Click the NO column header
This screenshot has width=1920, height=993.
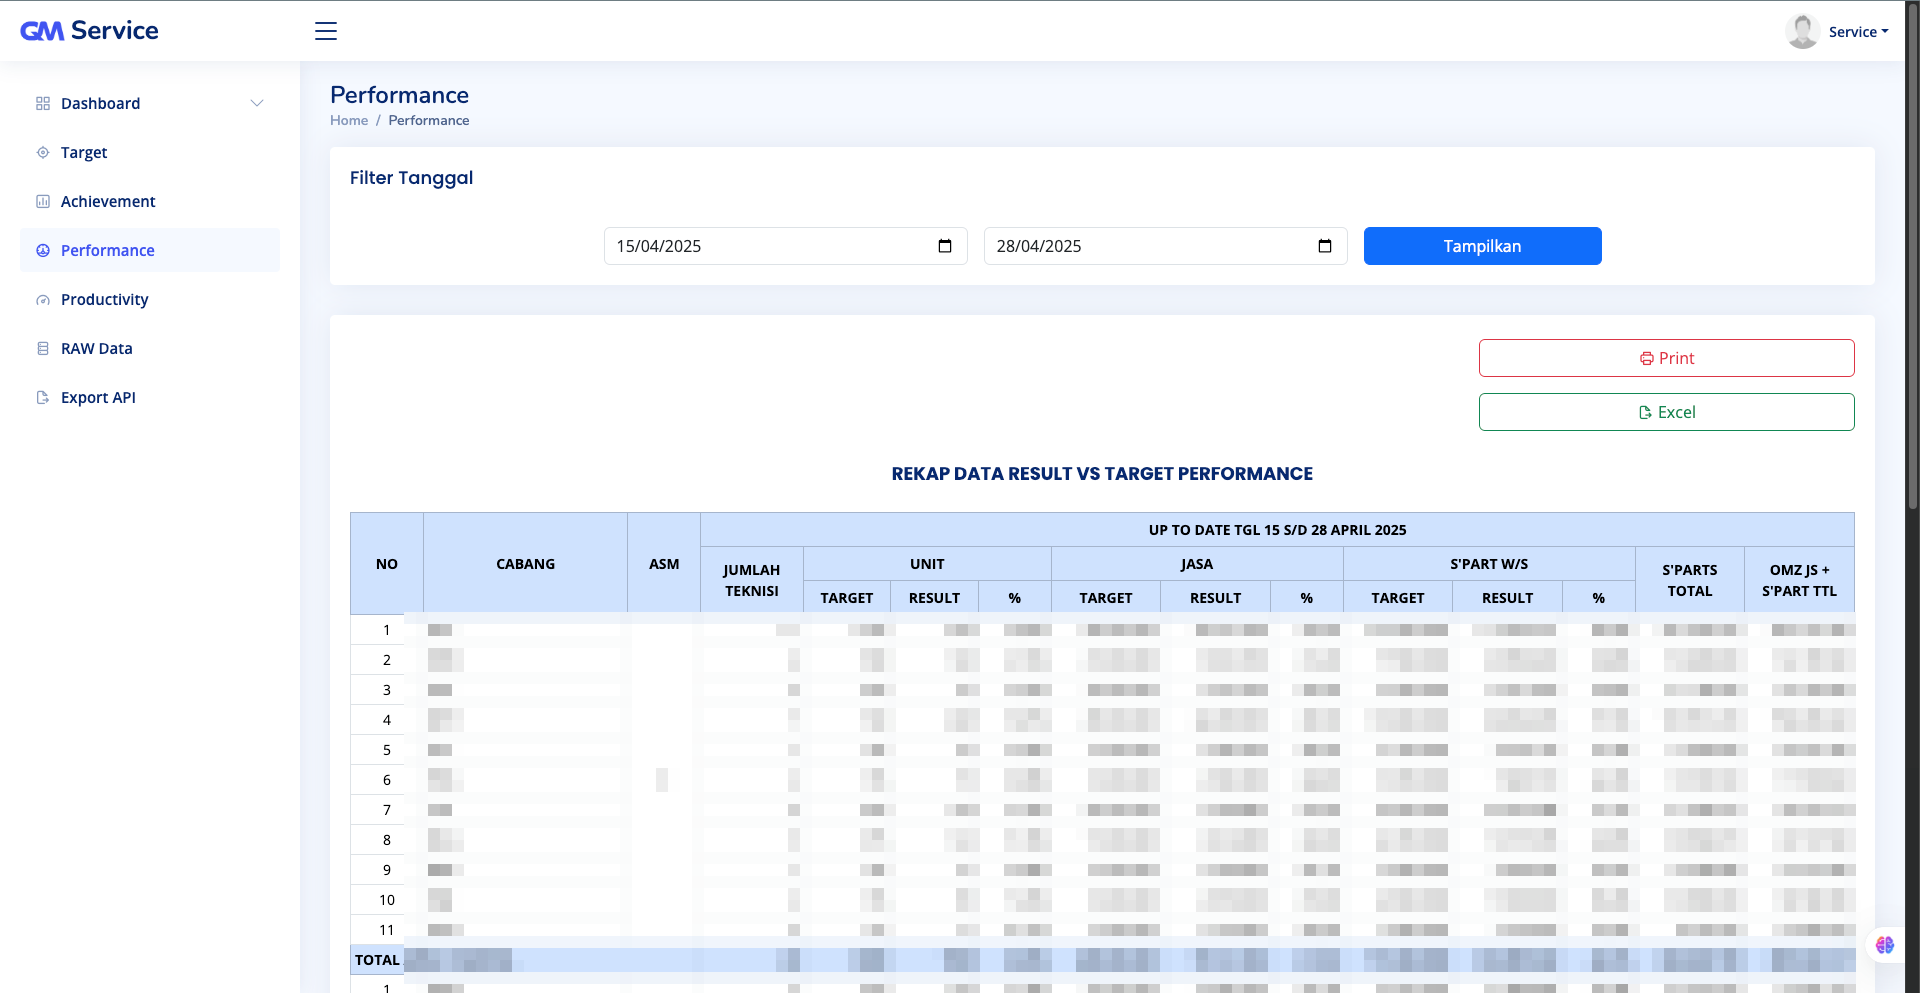(387, 564)
